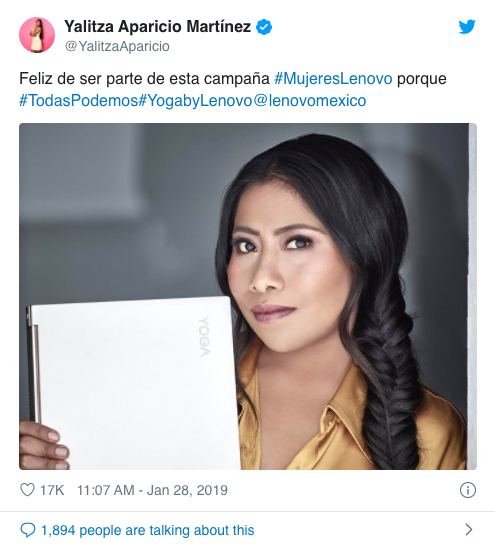Open the attached tweet photo
This screenshot has width=495, height=546.
[248, 296]
